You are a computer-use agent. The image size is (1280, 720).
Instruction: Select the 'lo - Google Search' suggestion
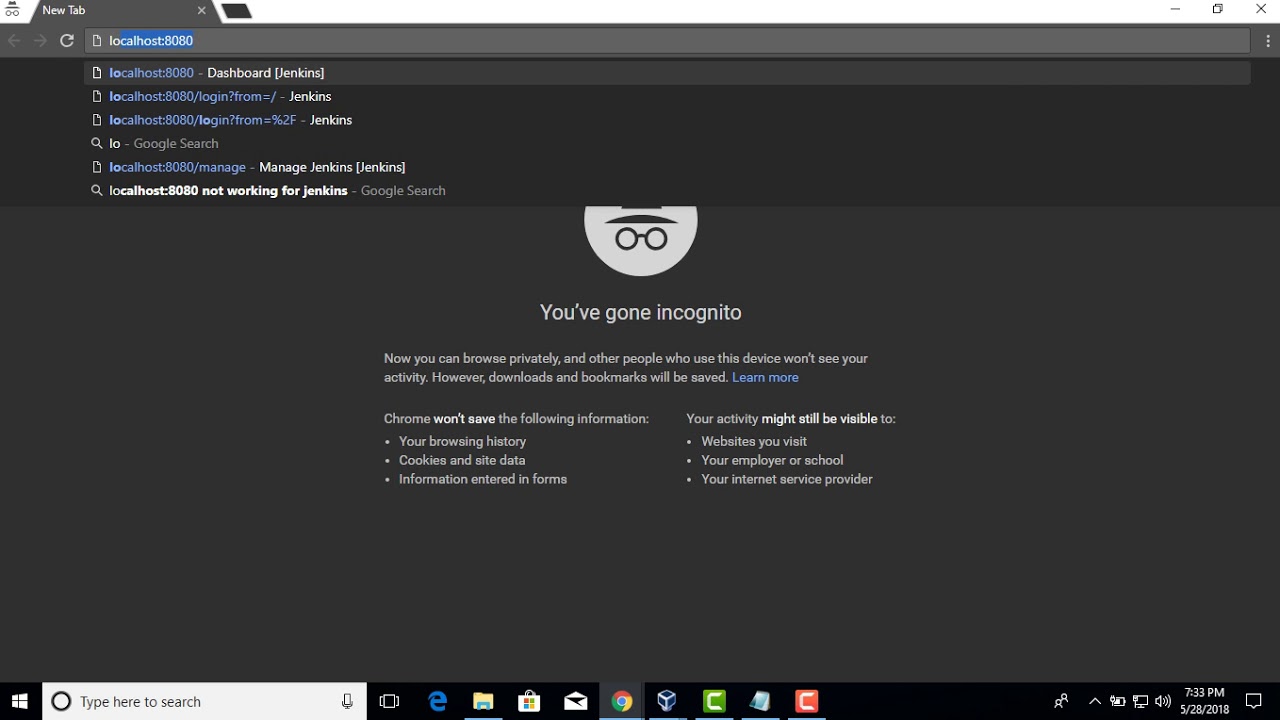pyautogui.click(x=668, y=143)
